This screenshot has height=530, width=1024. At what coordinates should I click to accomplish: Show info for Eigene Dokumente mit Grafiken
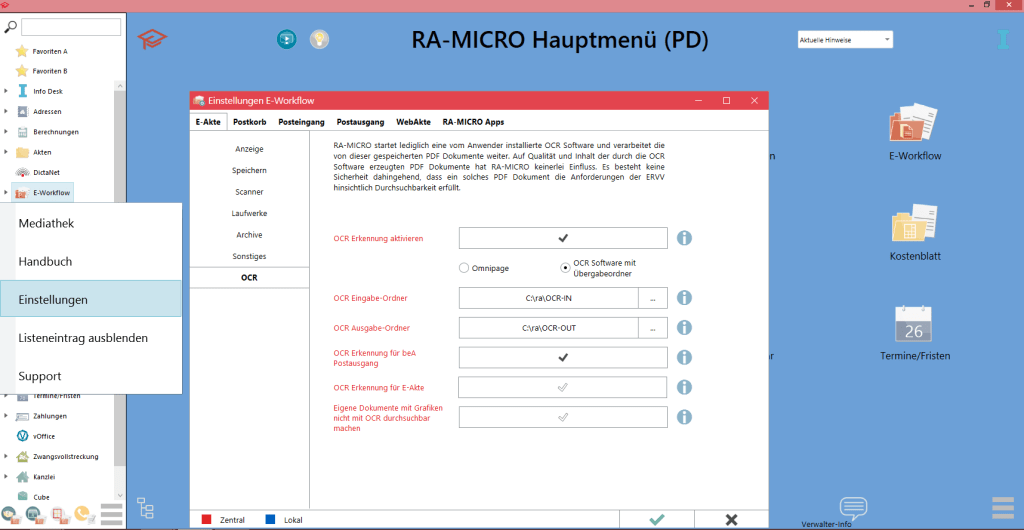684,417
